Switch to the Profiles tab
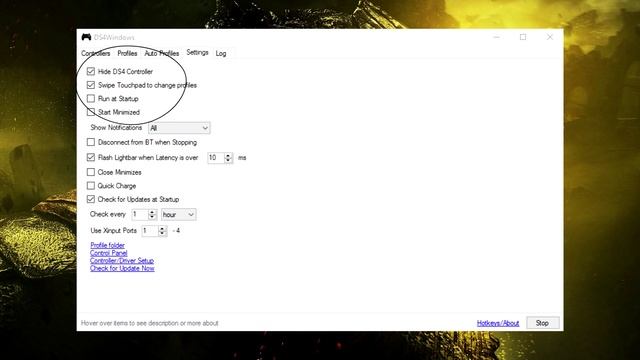 point(127,53)
